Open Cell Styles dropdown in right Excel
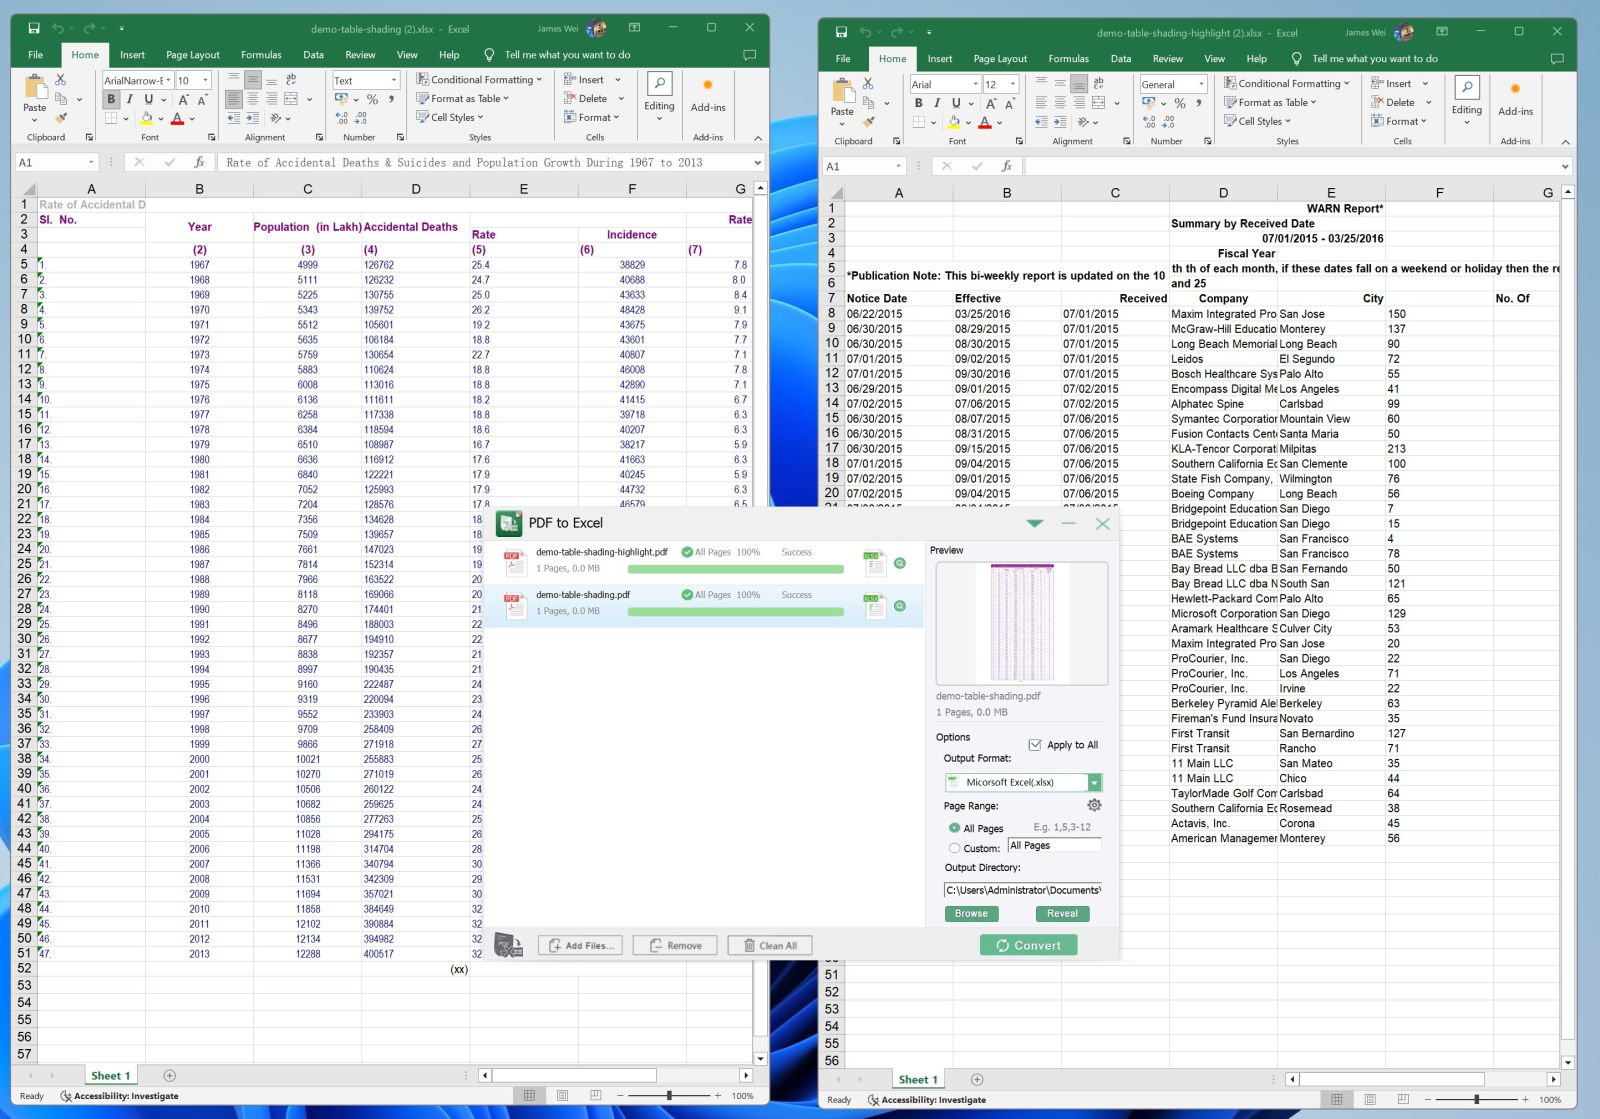This screenshot has width=1600, height=1119. click(1259, 121)
